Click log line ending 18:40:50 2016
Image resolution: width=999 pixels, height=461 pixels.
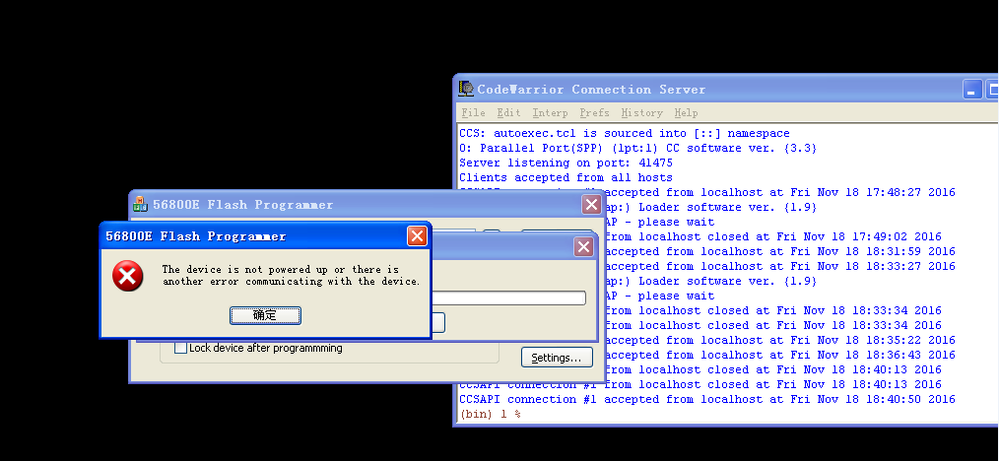click(707, 399)
